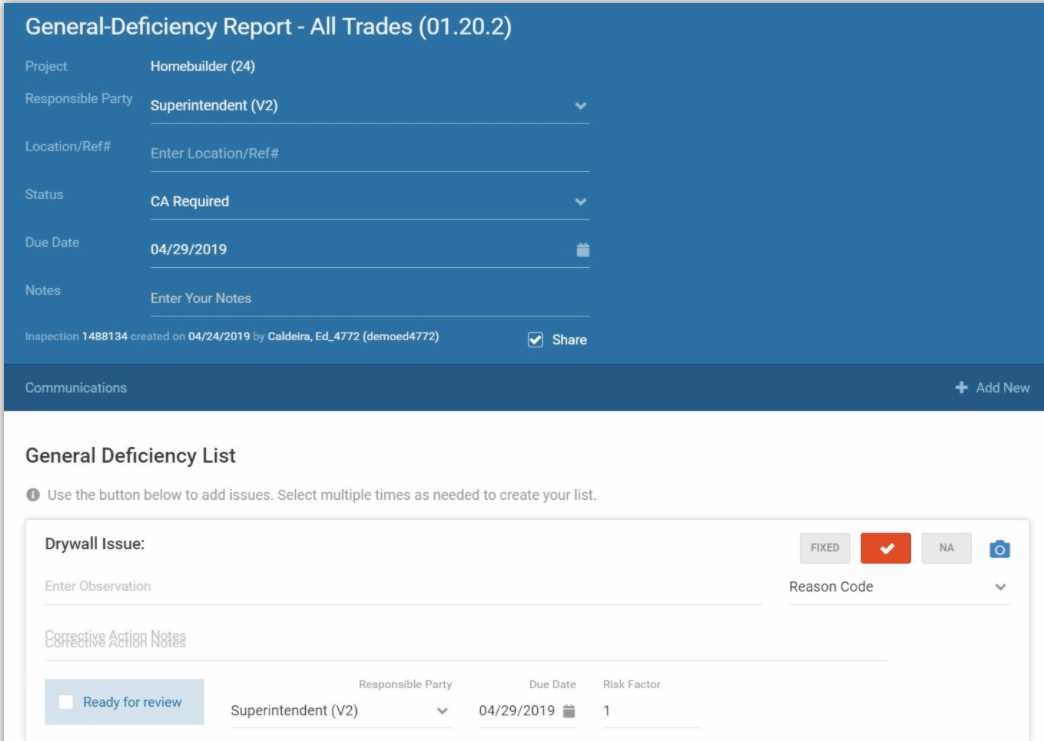Image resolution: width=1044 pixels, height=741 pixels.
Task: Enable the Share checkbox
Action: (x=535, y=340)
